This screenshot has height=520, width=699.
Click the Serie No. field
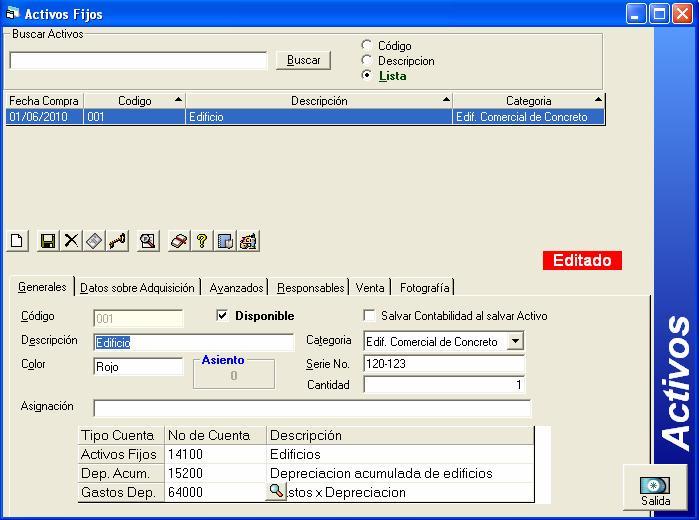coord(444,364)
